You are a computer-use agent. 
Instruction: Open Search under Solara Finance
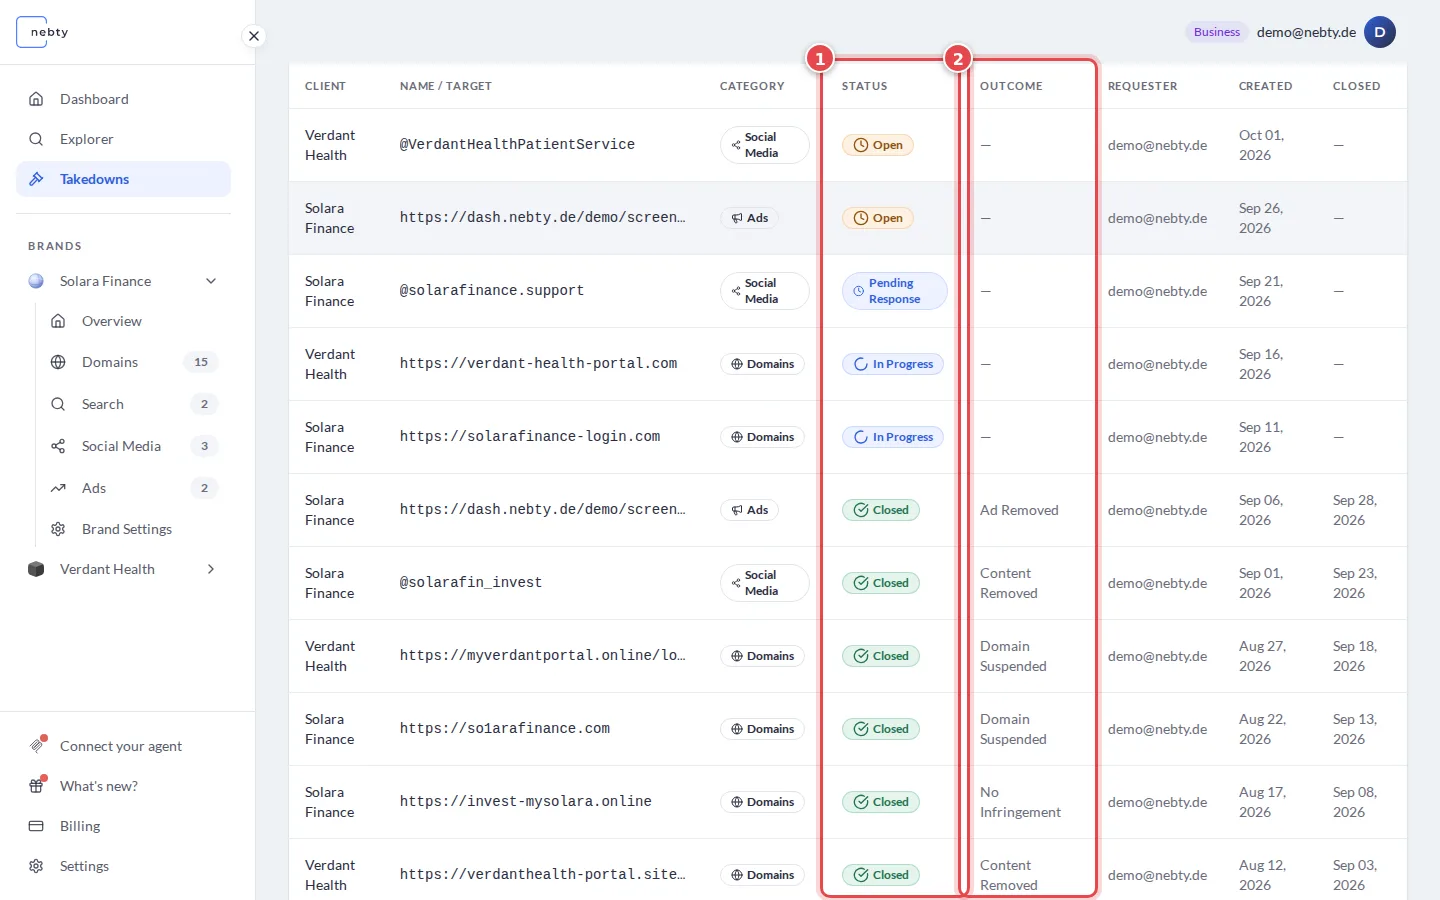(x=134, y=404)
